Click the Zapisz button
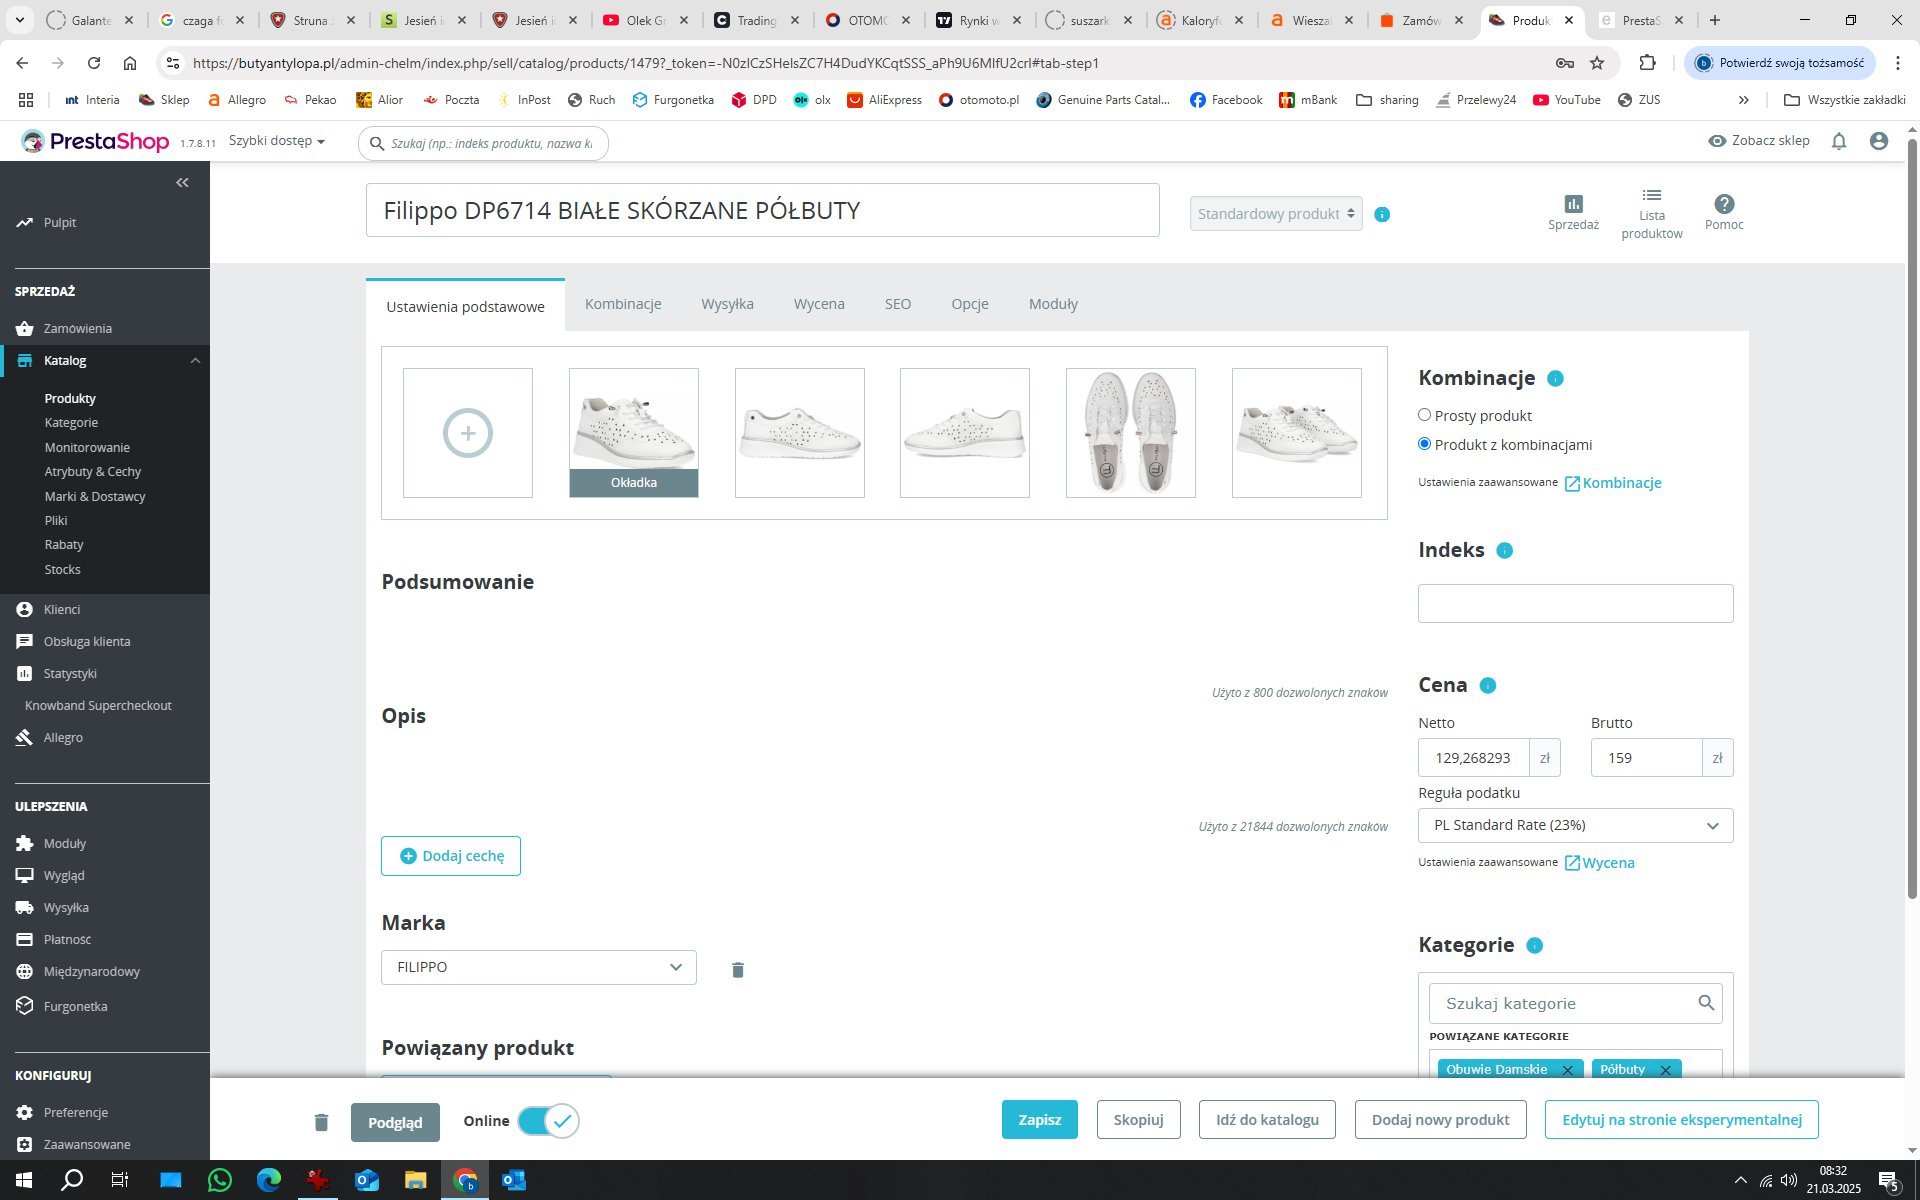 pyautogui.click(x=1039, y=1120)
